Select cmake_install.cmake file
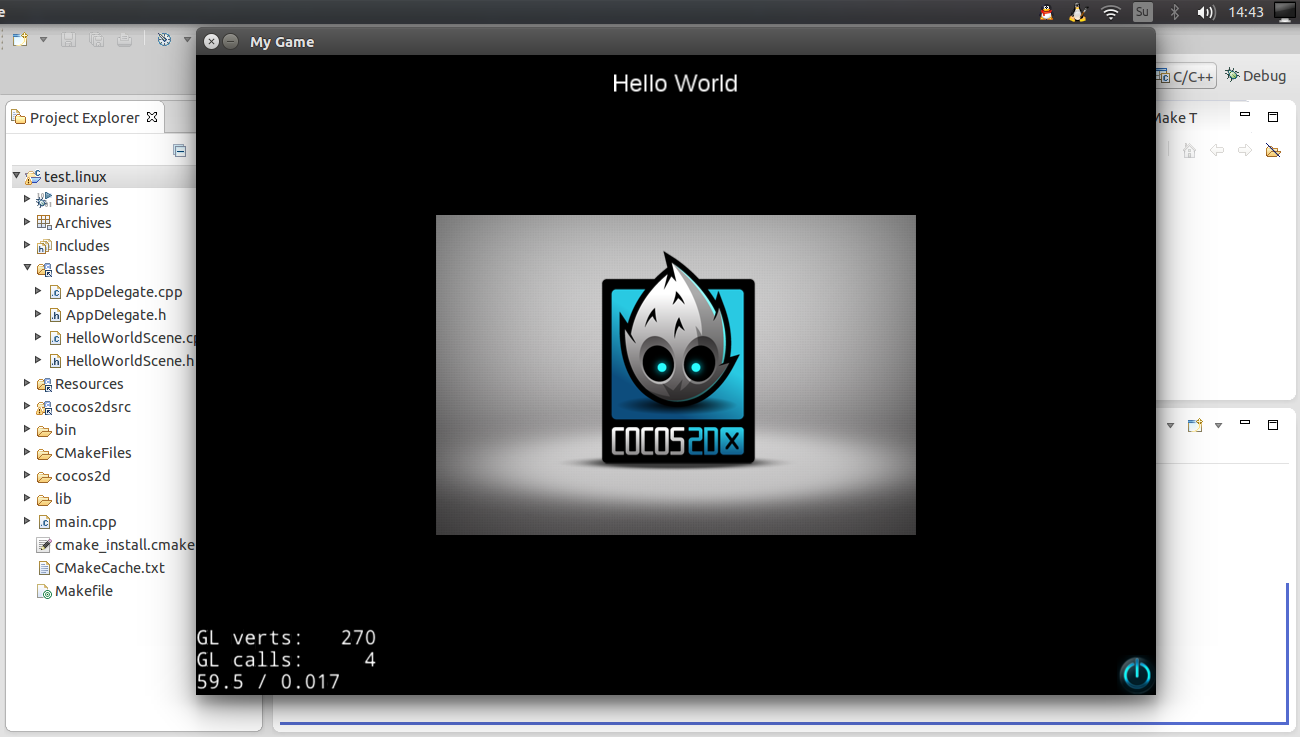Screen dimensions: 1300x737 (125, 545)
